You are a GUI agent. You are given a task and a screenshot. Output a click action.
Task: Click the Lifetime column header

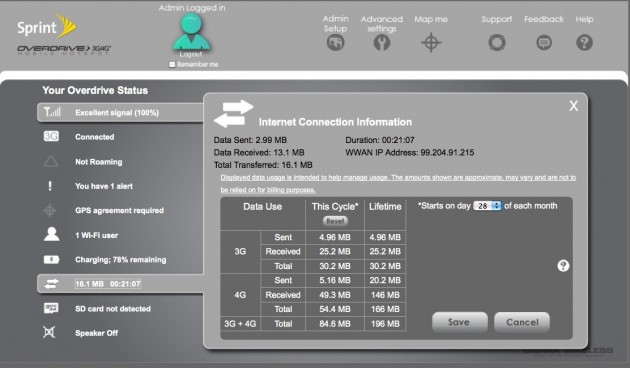tap(385, 206)
